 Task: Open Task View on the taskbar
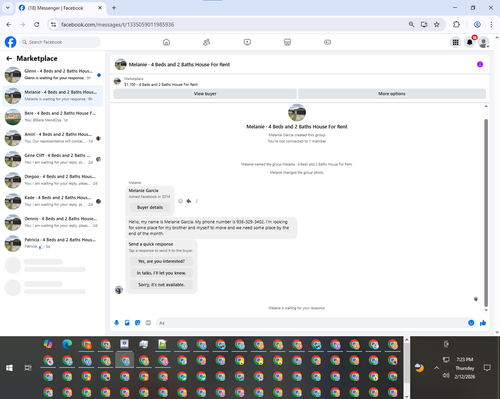pyautogui.click(x=28, y=368)
